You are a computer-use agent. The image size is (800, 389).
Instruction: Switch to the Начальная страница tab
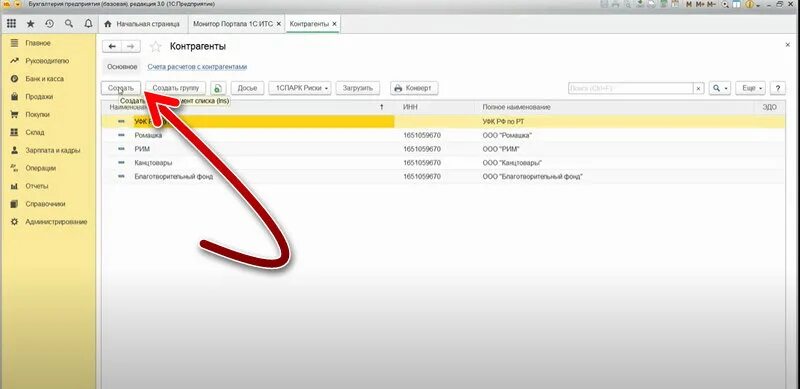click(142, 24)
